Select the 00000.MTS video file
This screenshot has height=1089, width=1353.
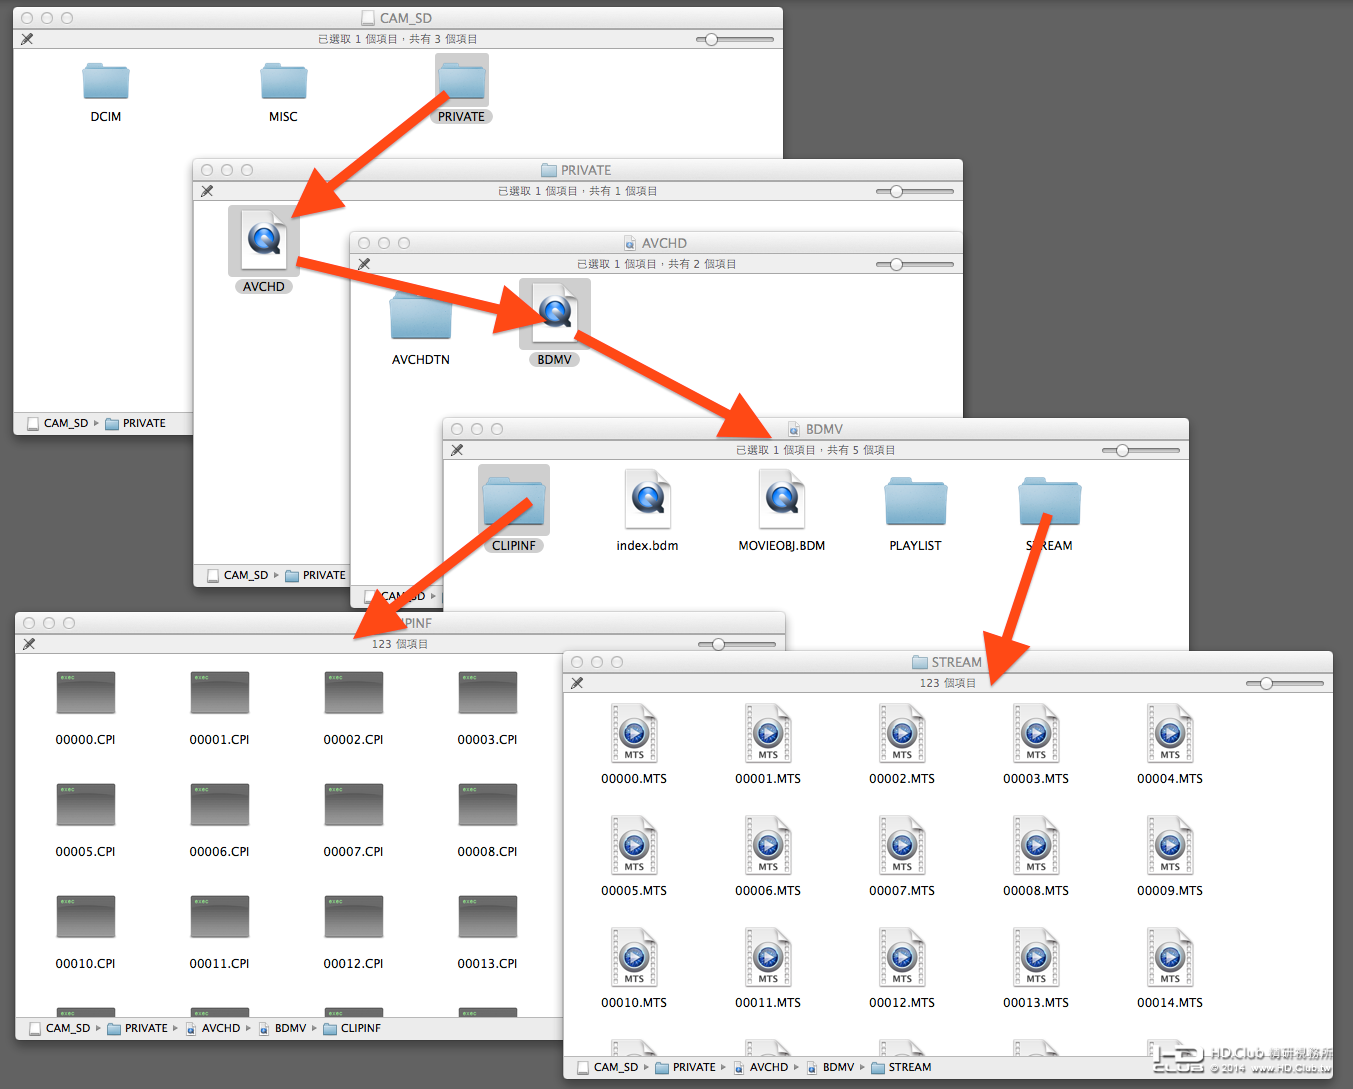coord(634,733)
